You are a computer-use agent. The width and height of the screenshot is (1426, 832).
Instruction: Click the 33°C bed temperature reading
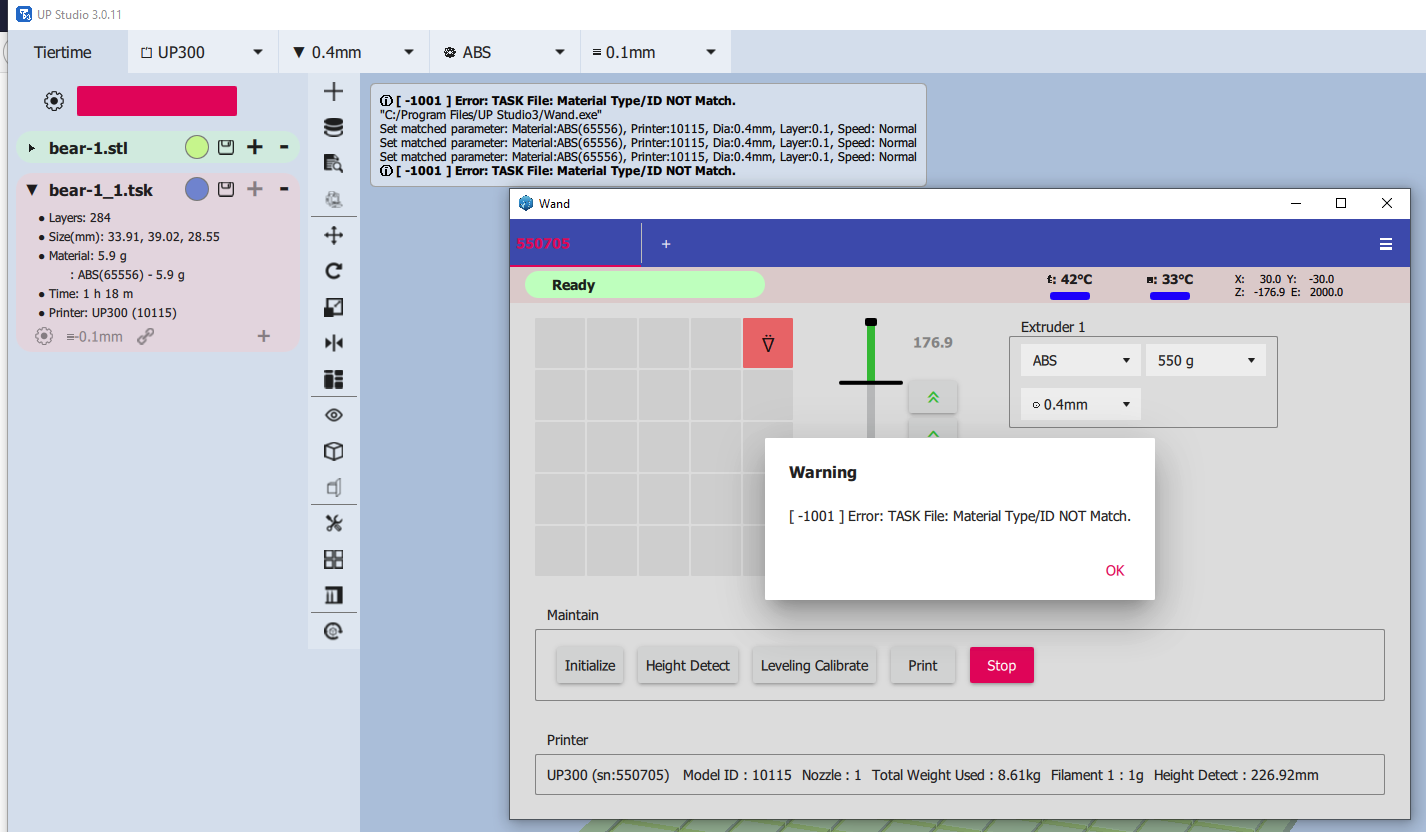pos(1170,280)
